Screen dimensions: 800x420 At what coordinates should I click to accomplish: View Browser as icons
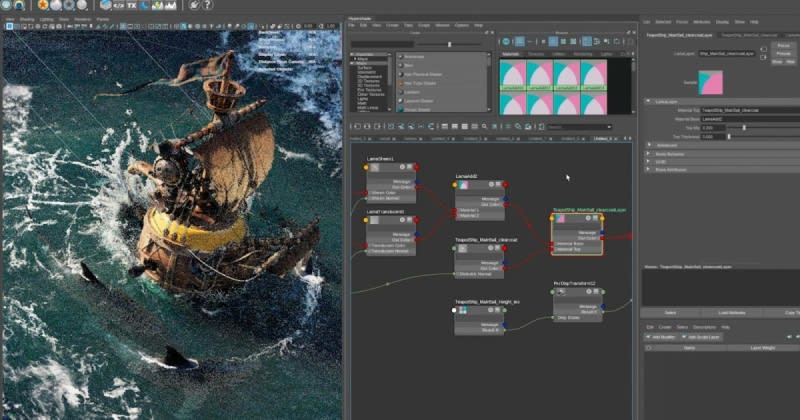[x=519, y=41]
